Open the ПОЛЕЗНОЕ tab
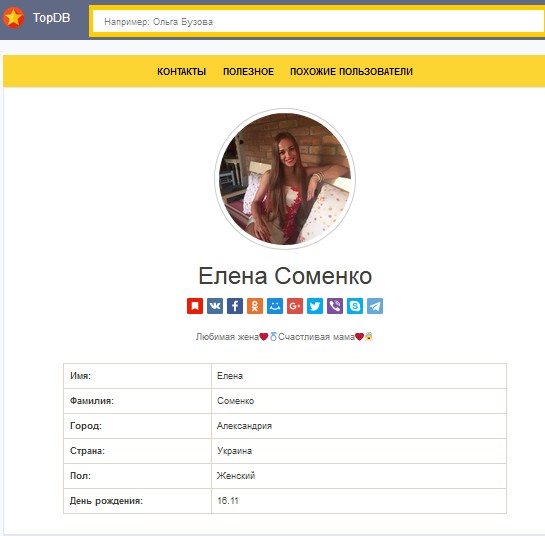This screenshot has width=545, height=536. coord(248,72)
